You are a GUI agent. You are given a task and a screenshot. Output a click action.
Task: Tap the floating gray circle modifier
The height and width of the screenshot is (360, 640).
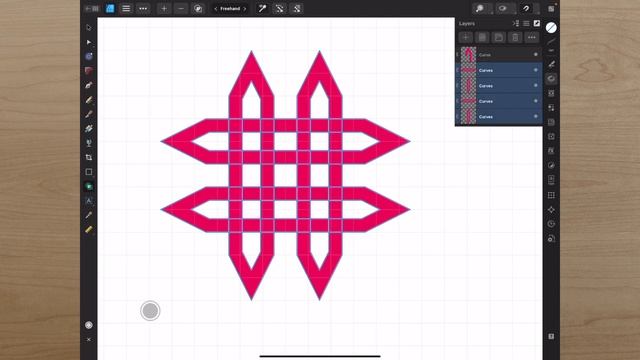(x=150, y=311)
